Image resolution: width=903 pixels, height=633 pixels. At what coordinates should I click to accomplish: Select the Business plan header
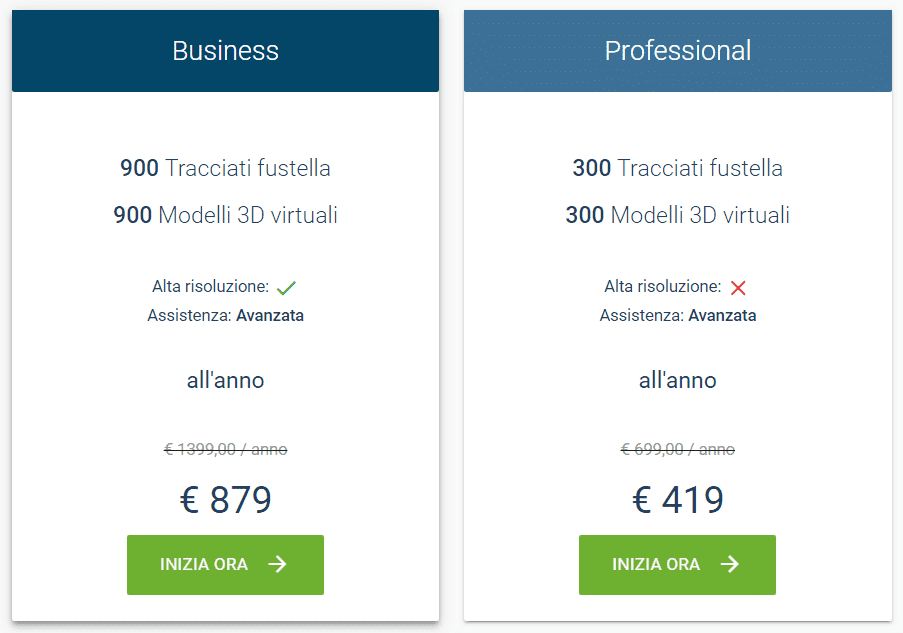tap(225, 50)
